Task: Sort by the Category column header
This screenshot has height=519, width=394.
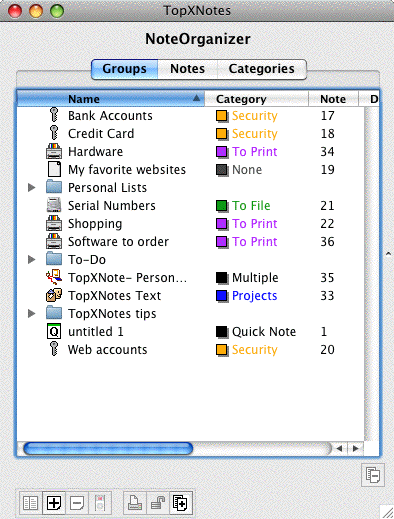Action: tap(256, 99)
